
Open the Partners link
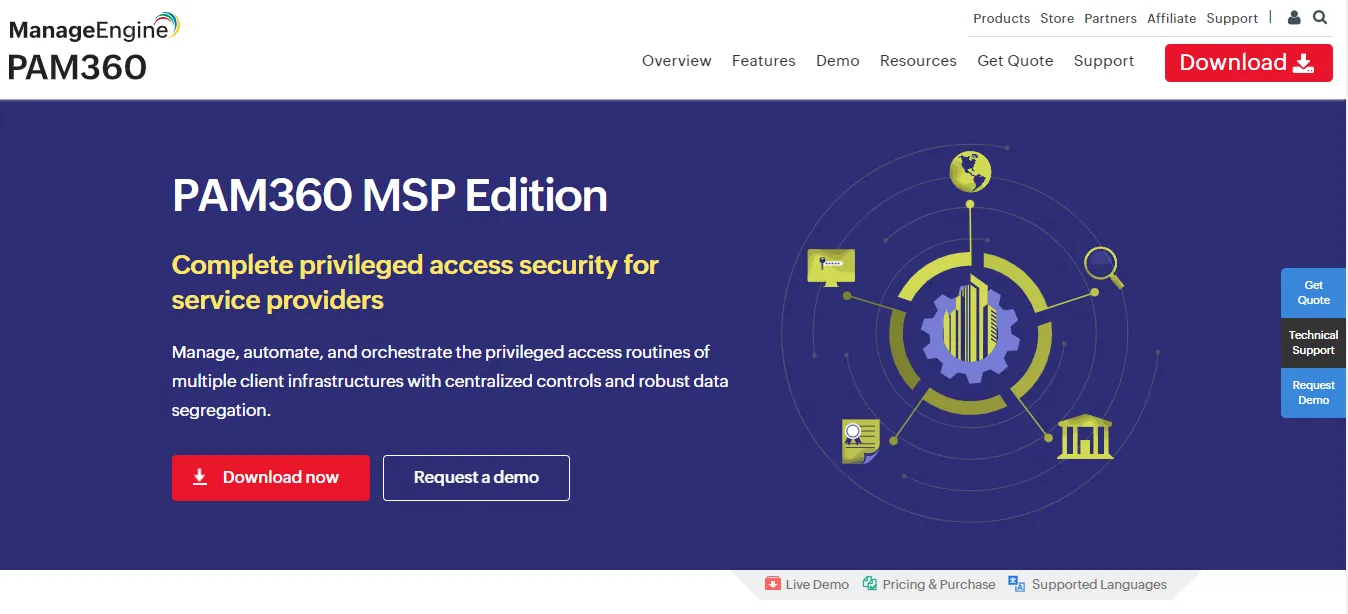coord(1110,18)
